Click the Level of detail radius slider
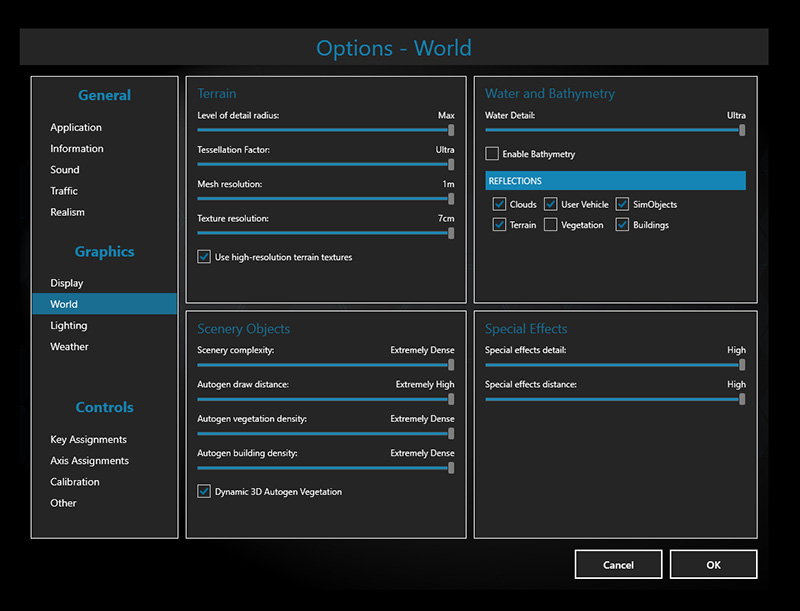Viewport: 800px width, 611px height. (326, 130)
